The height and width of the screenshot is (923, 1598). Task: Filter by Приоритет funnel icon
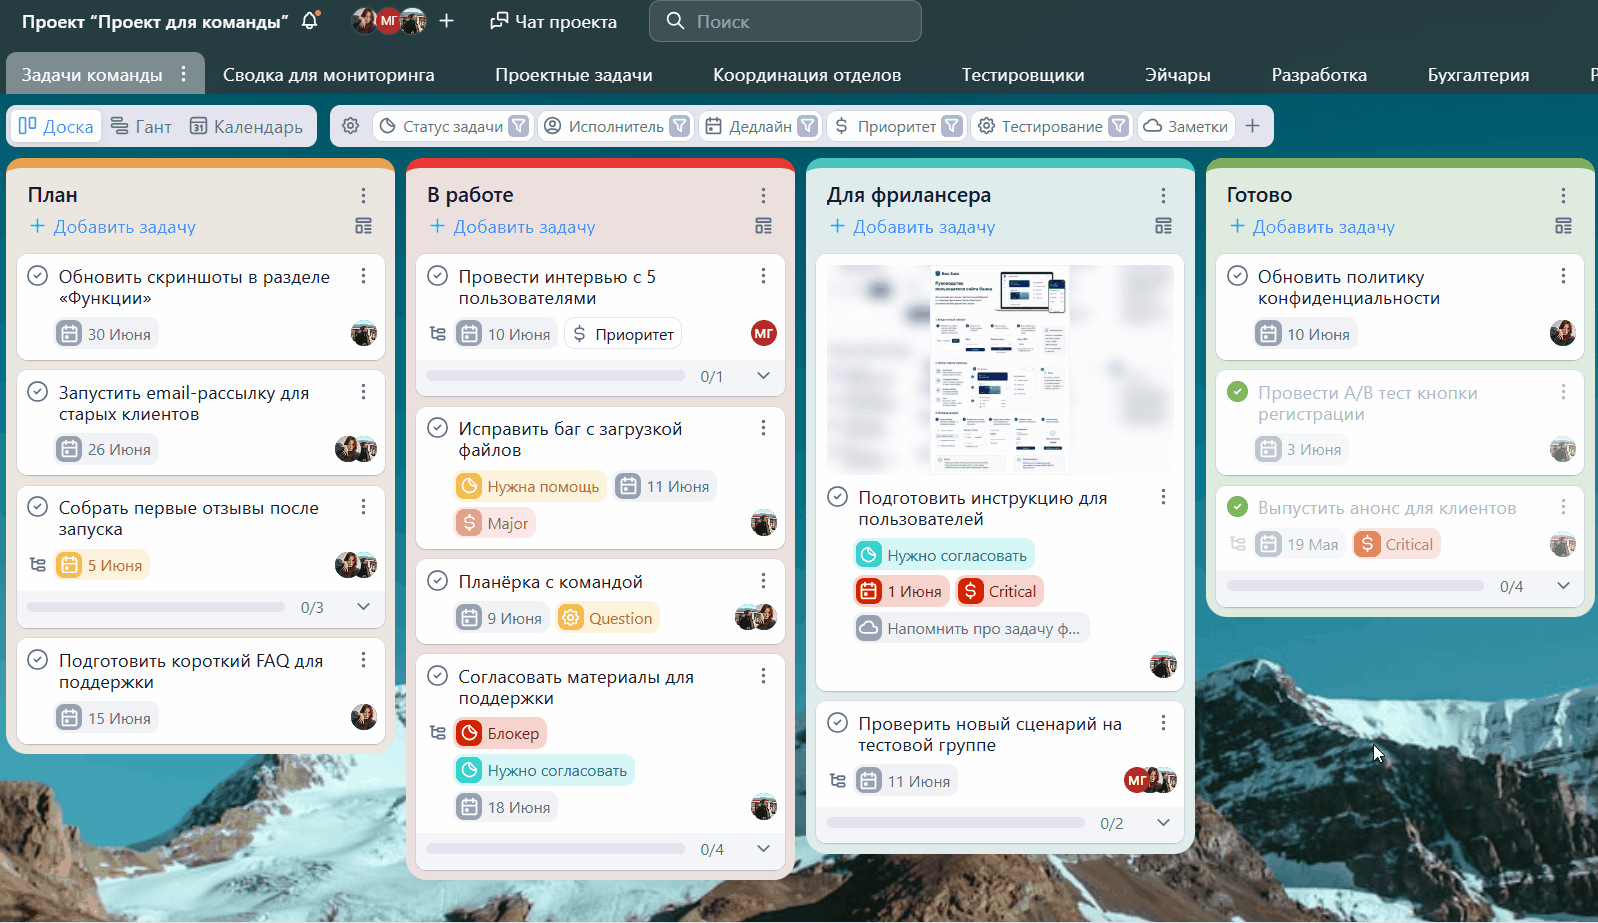pyautogui.click(x=952, y=126)
